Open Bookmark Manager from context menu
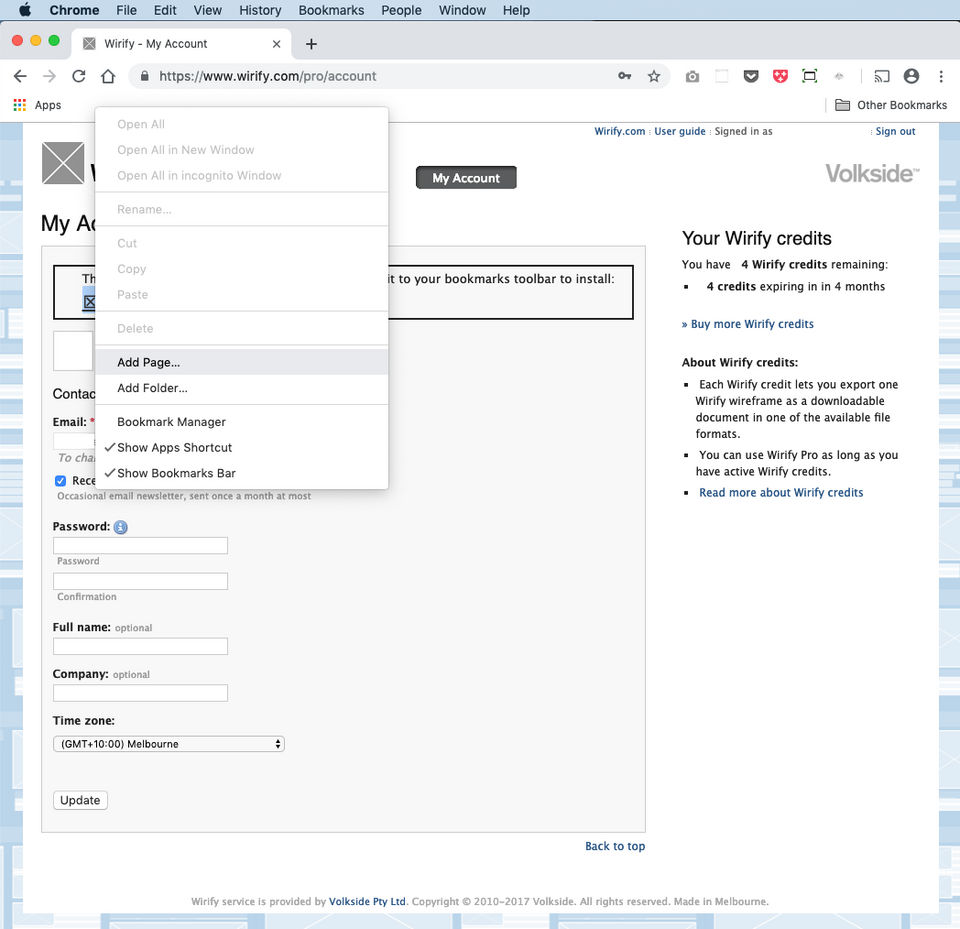The image size is (960, 929). (241, 422)
